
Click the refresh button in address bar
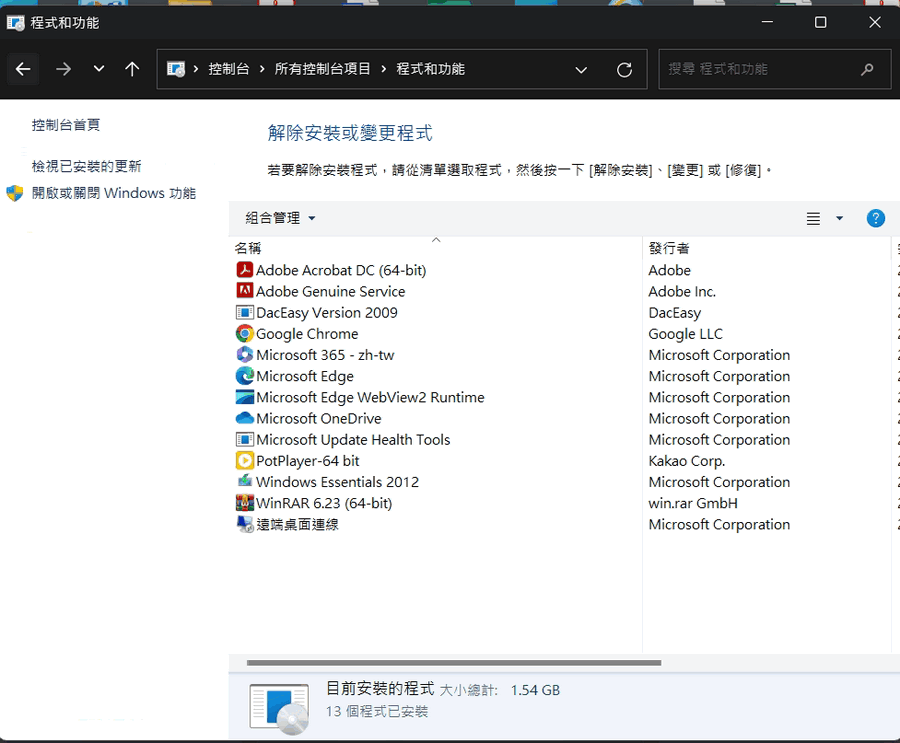point(625,69)
